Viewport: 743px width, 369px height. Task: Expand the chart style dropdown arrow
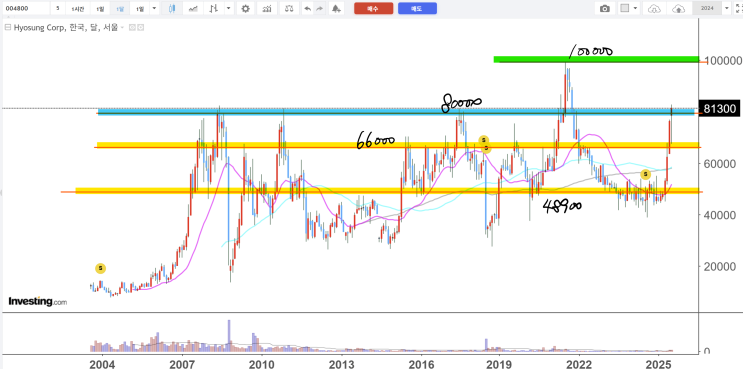pos(229,9)
